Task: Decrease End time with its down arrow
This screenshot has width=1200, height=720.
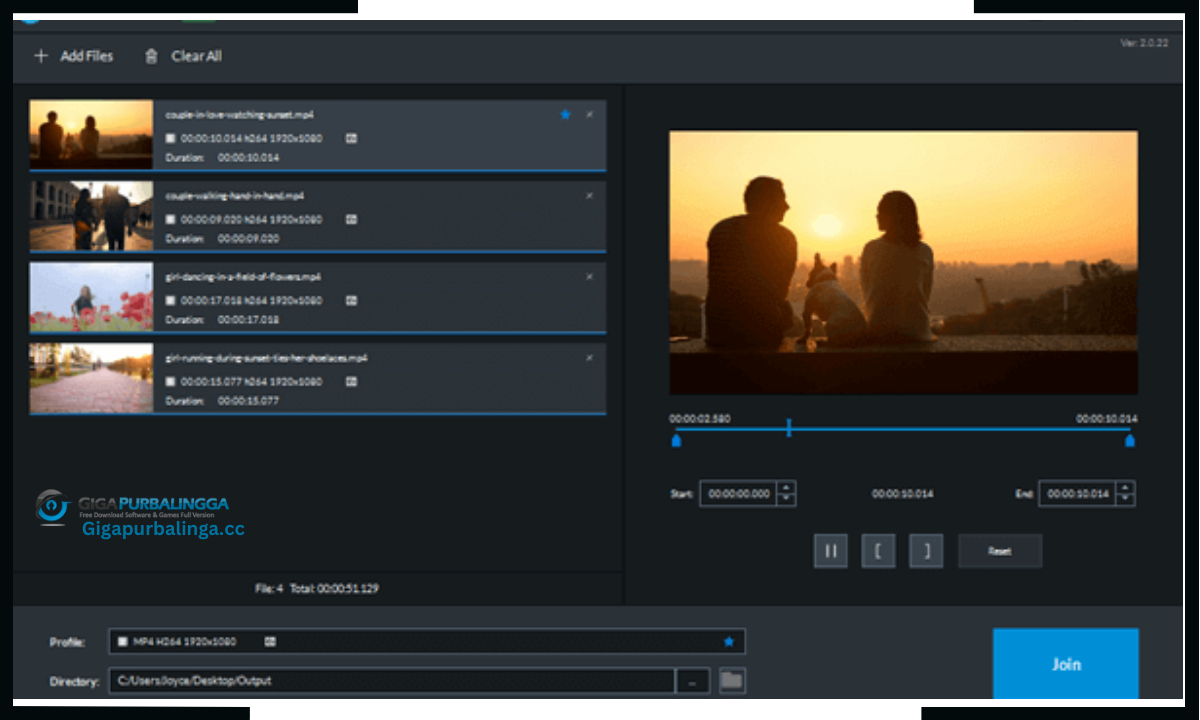Action: coord(1126,500)
